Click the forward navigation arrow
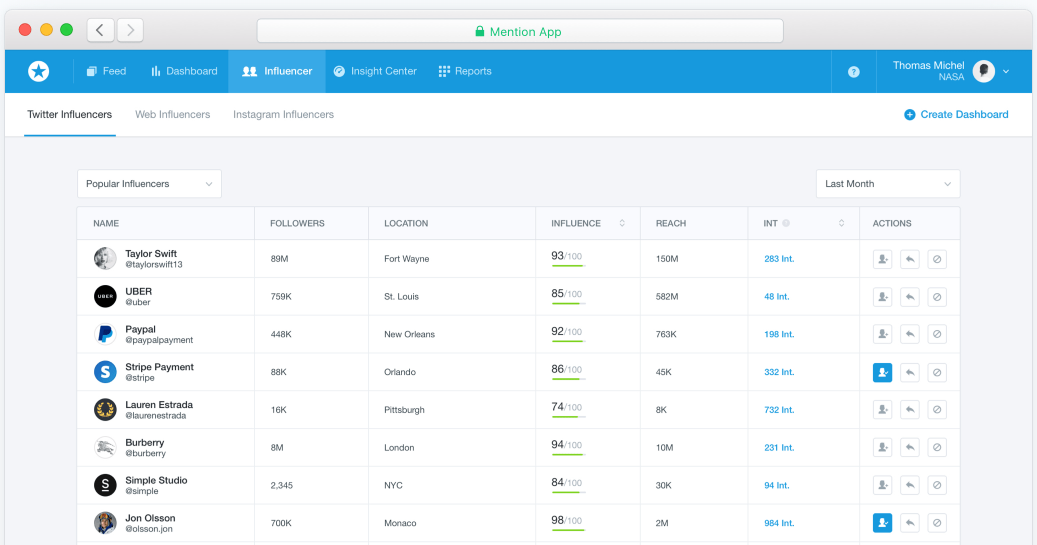This screenshot has width=1037, height=545. click(x=130, y=30)
